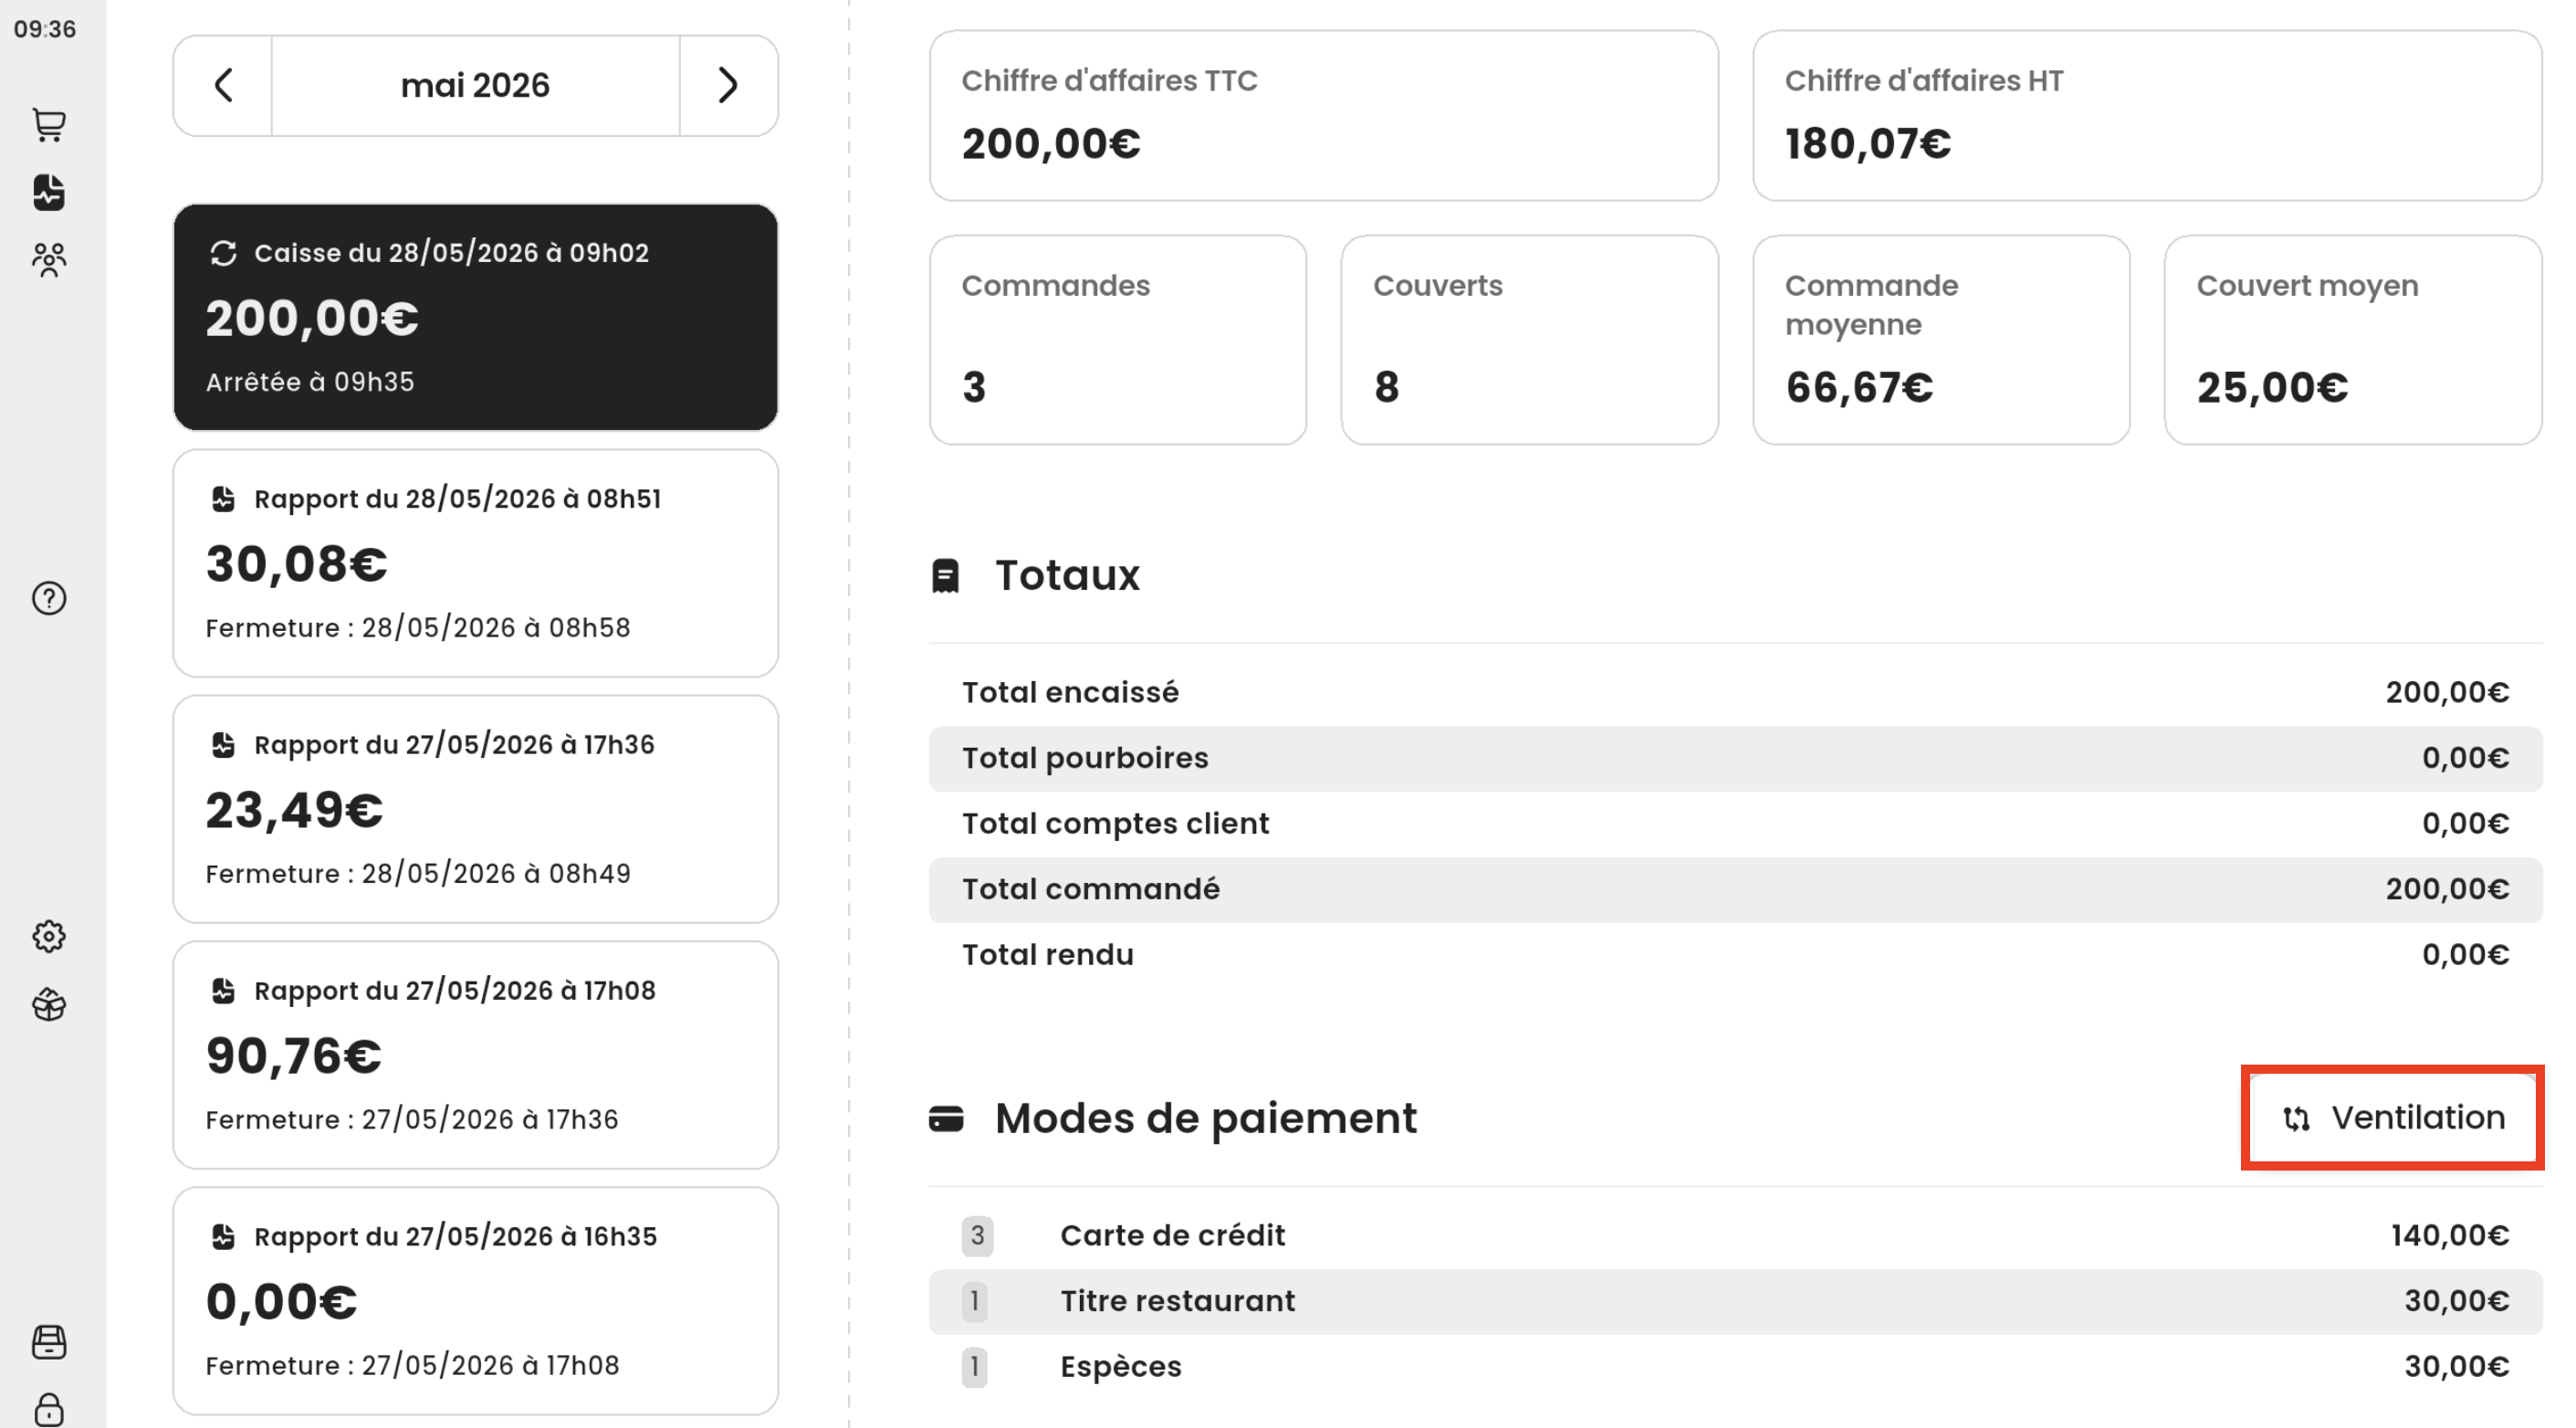
Task: Click the Totaux receipt icon
Action: 945,576
